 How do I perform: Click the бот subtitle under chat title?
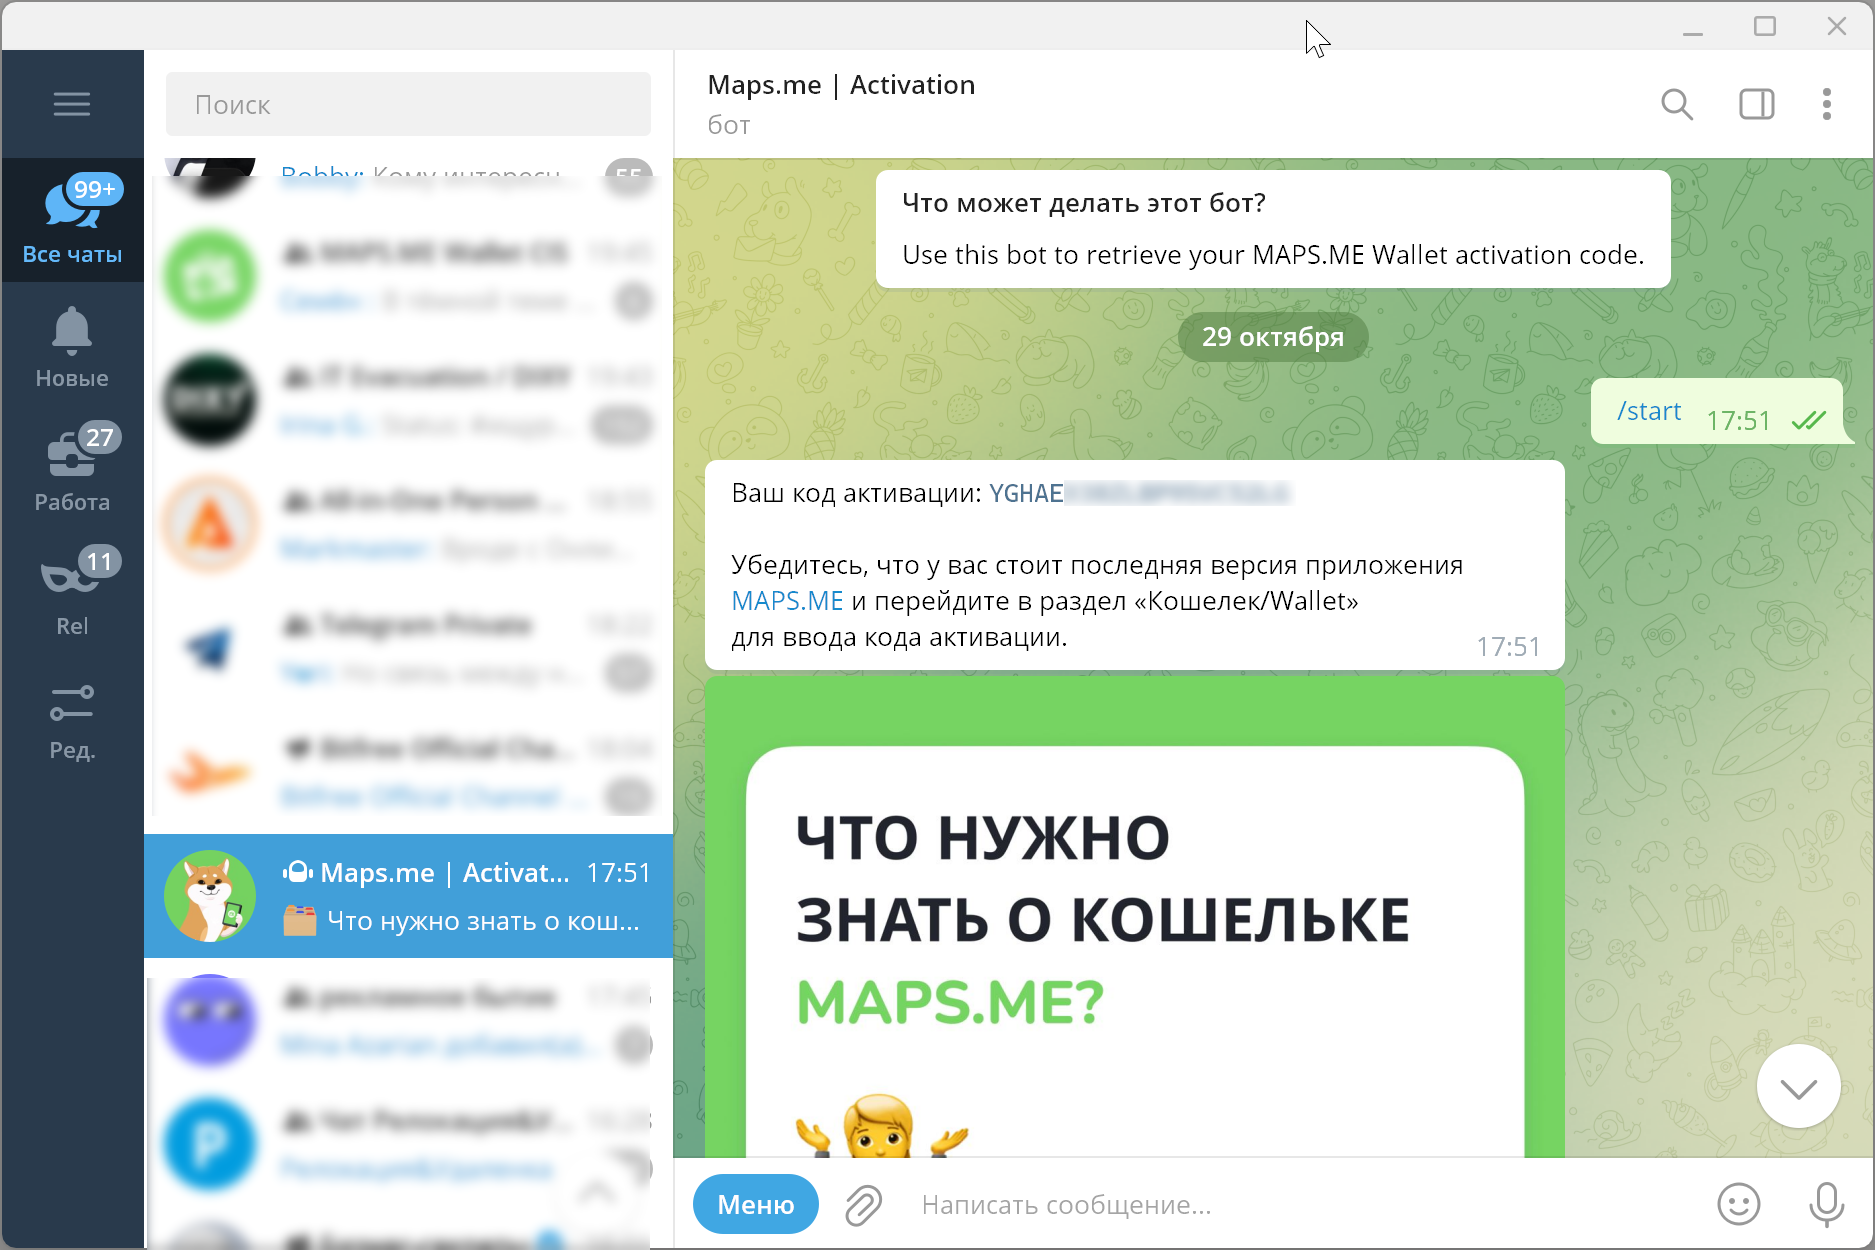coord(729,125)
